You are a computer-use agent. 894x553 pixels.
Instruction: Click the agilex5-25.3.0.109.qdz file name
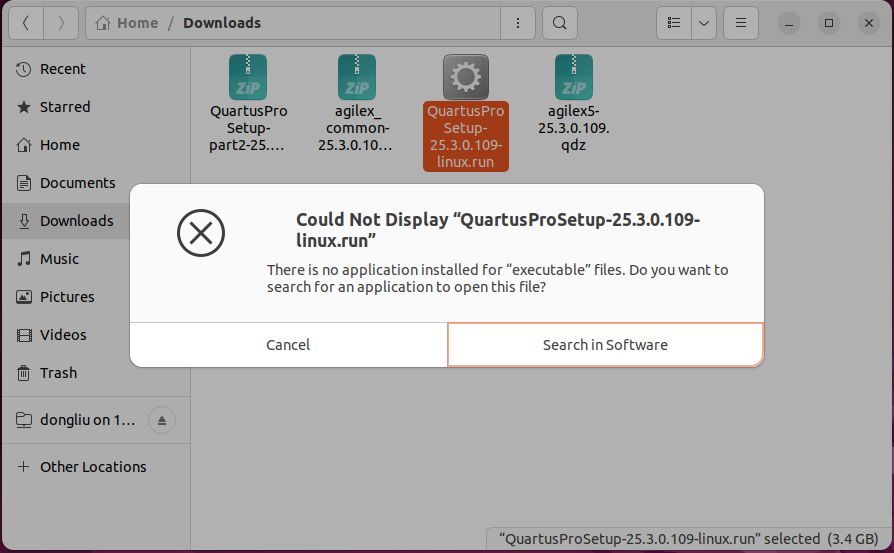point(574,128)
